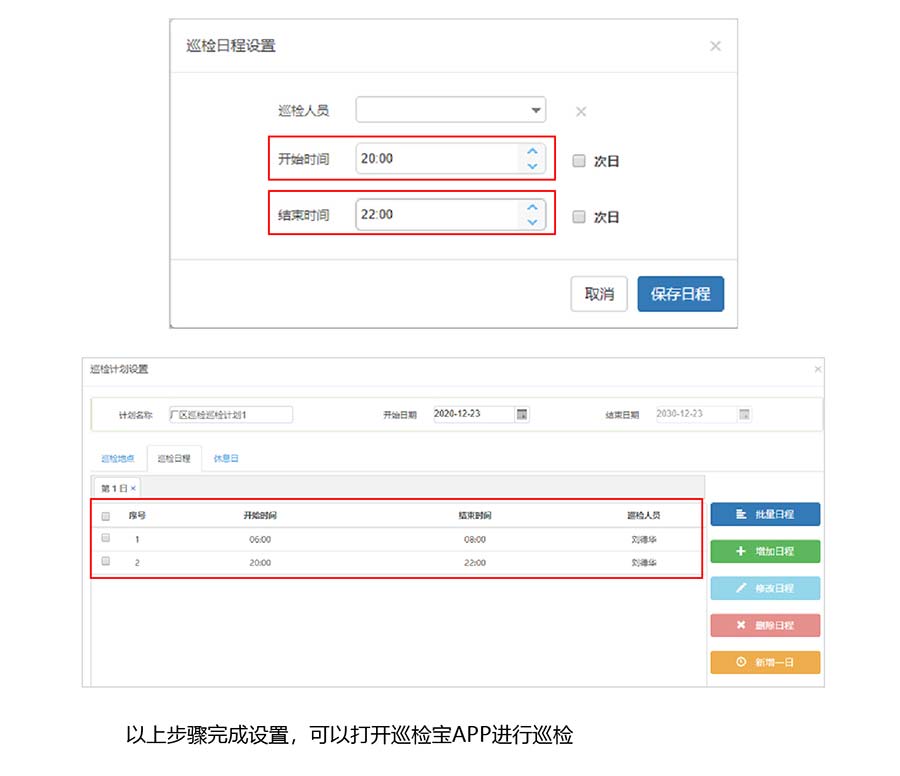Open calendar picker for 结束日期
Screen dimensions: 900x776
pos(744,414)
